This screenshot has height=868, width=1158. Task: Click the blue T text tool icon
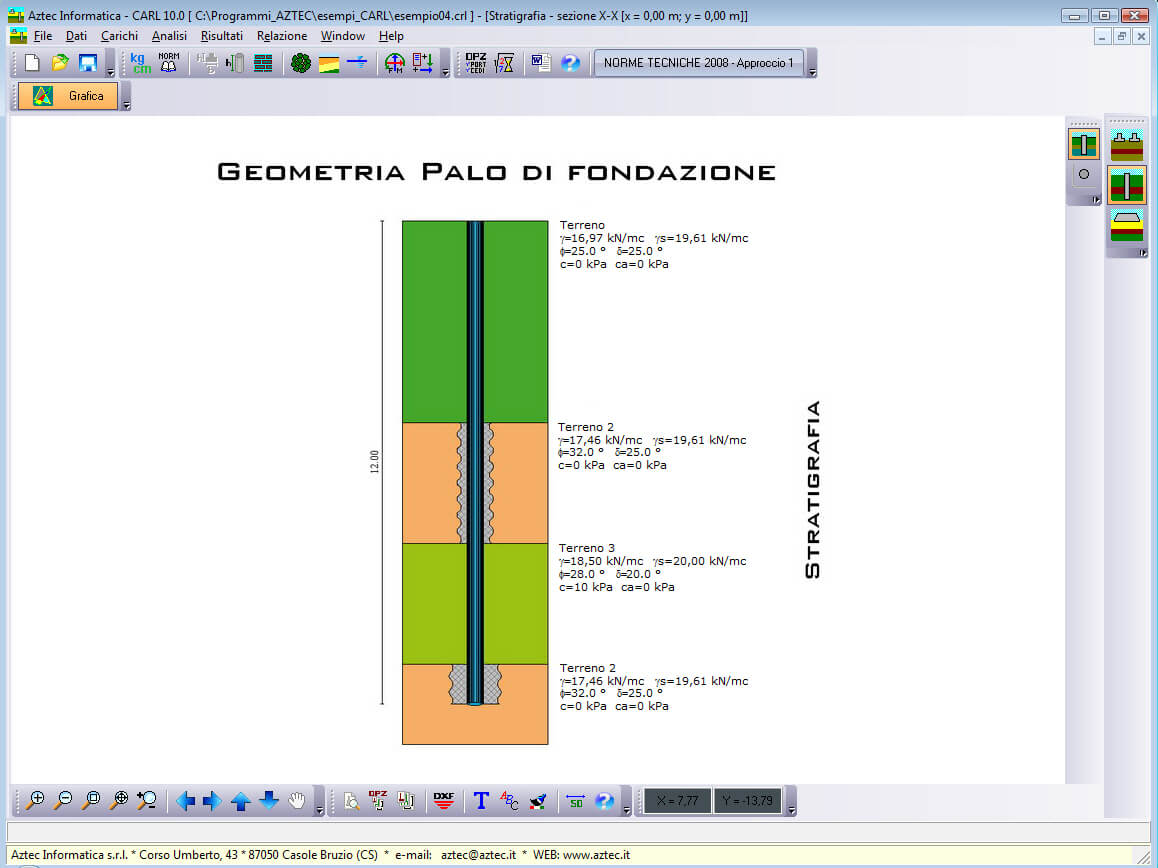tap(481, 800)
